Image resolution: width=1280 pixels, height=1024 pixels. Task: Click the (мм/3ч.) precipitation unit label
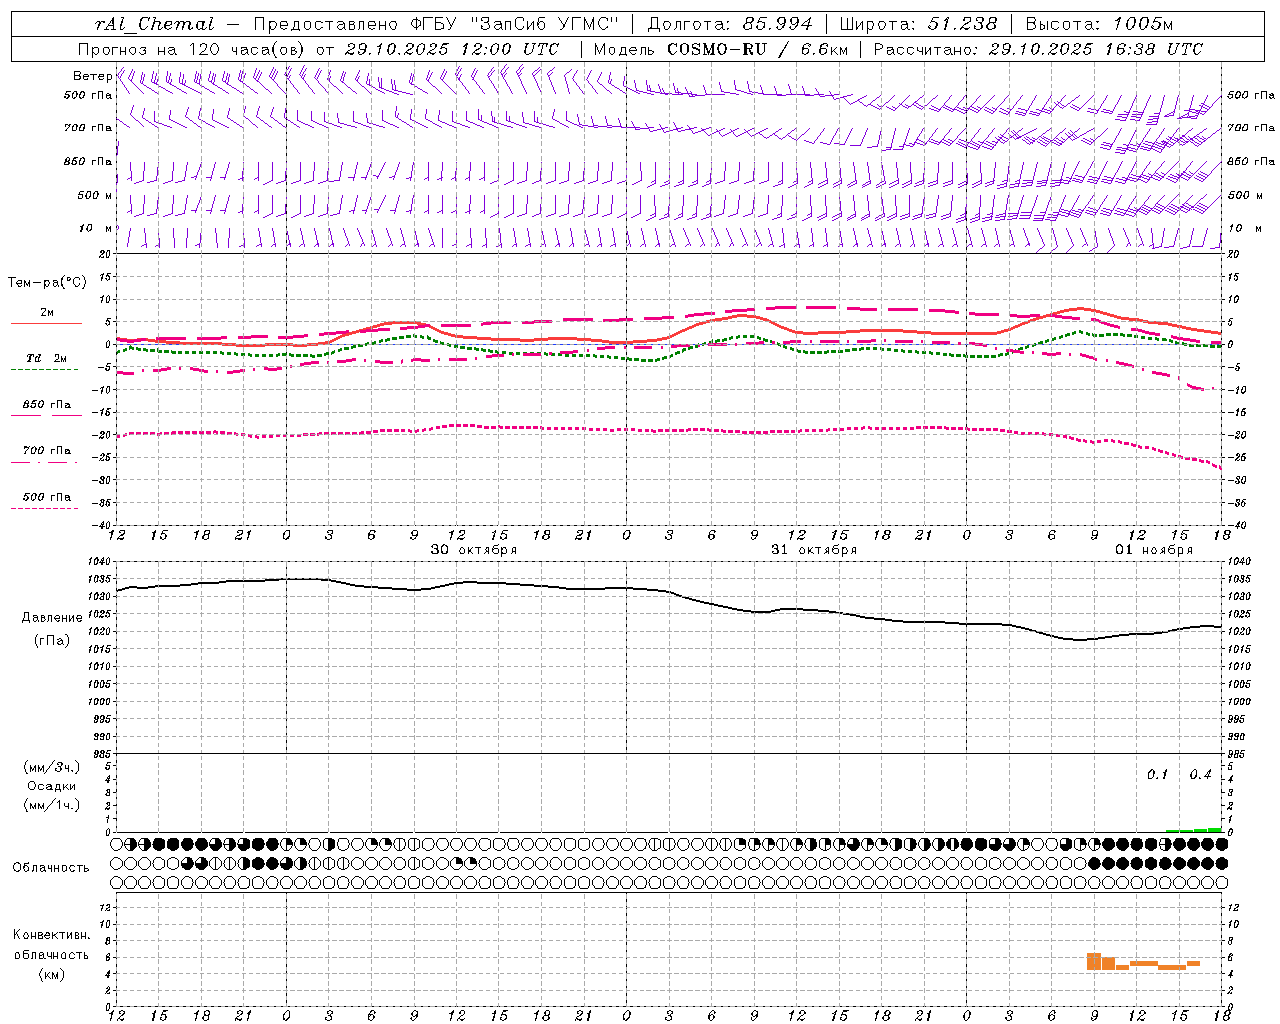[52, 767]
